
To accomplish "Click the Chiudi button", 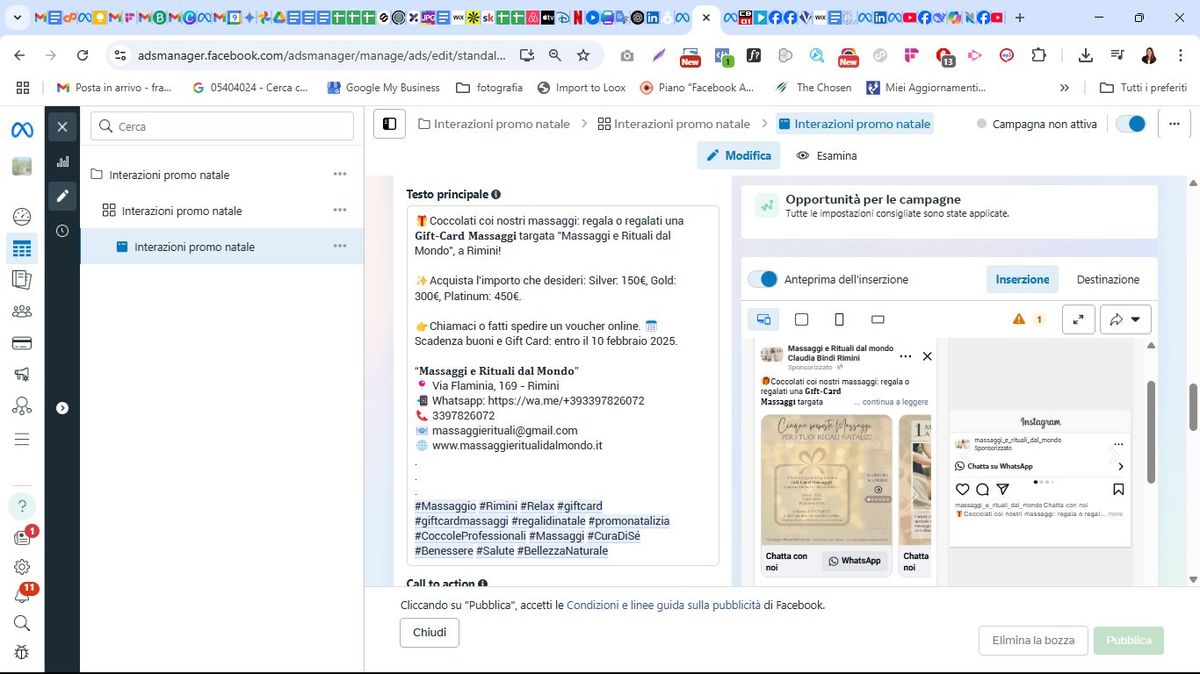I will tap(430, 633).
